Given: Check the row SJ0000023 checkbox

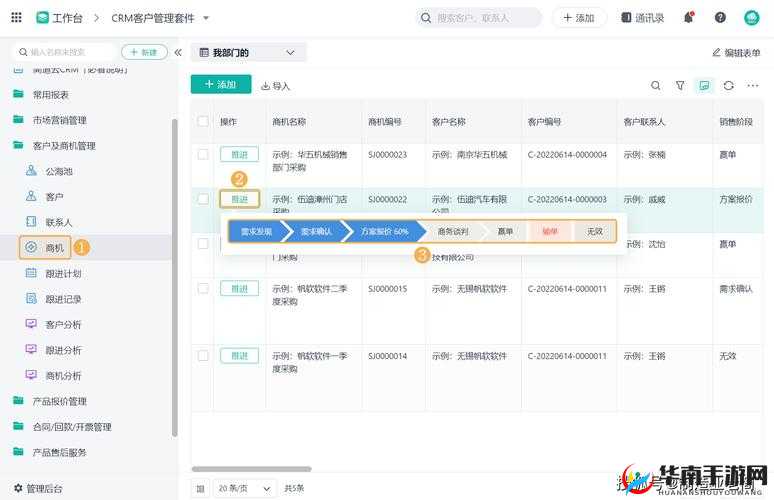Looking at the screenshot, I should 203,154.
